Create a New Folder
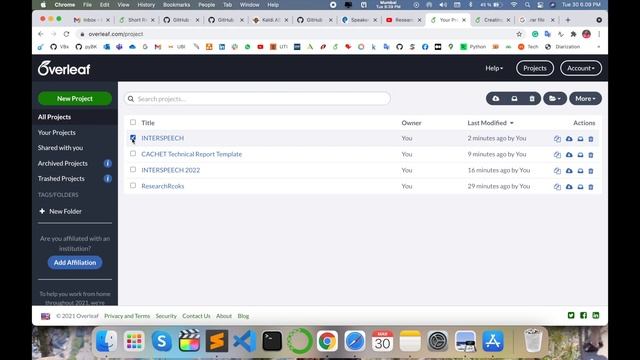Viewport: 640px width, 360px height. click(x=60, y=211)
